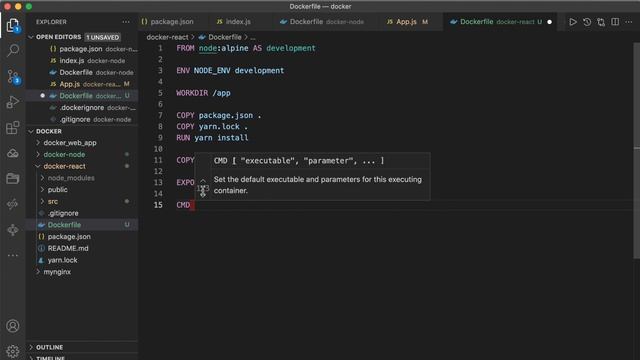Open the timeline history icon in editor toolbar
Image resolution: width=640 pixels, height=360 pixels.
(x=587, y=22)
